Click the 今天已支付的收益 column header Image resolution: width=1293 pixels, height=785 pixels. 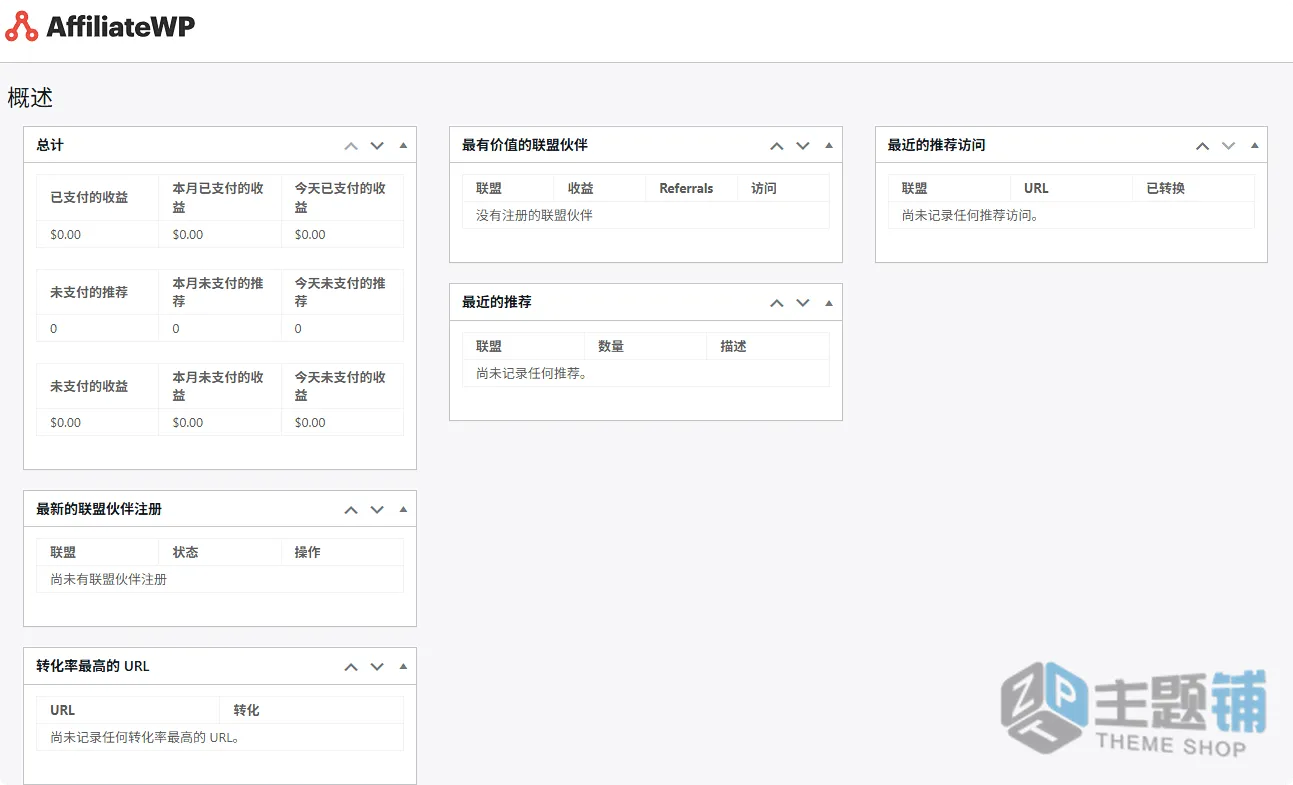click(x=340, y=197)
